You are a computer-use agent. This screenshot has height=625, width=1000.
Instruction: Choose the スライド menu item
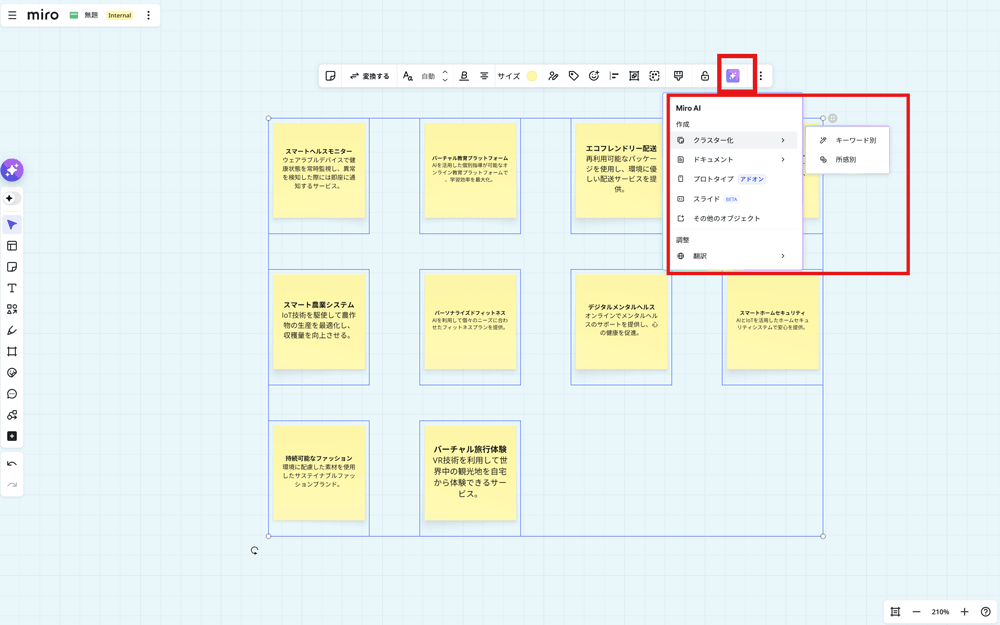(707, 199)
